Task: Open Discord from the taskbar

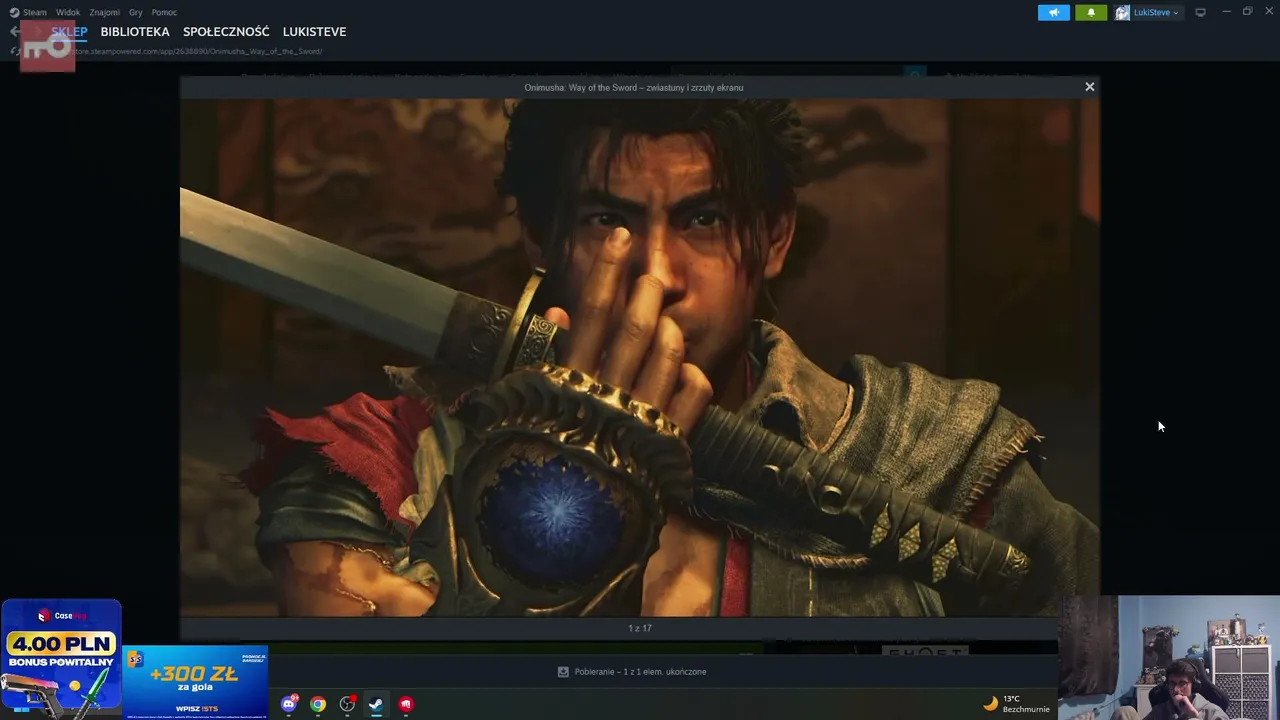Action: pos(289,704)
